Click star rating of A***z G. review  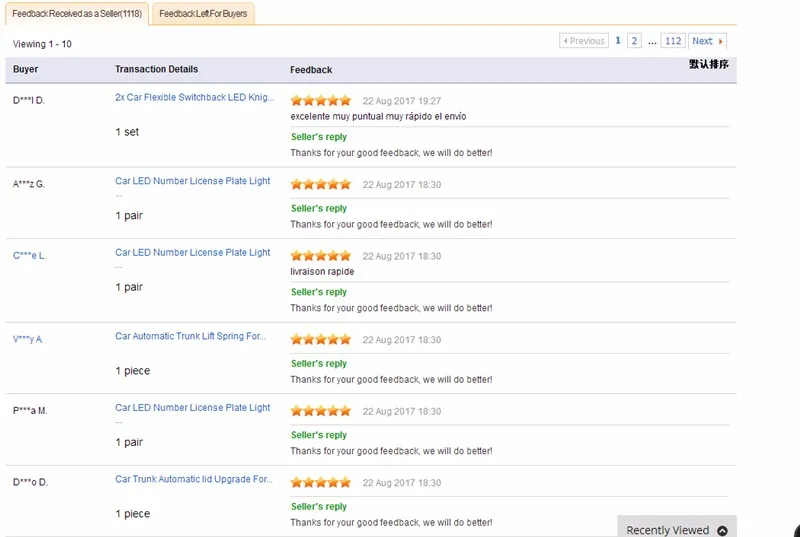(321, 184)
